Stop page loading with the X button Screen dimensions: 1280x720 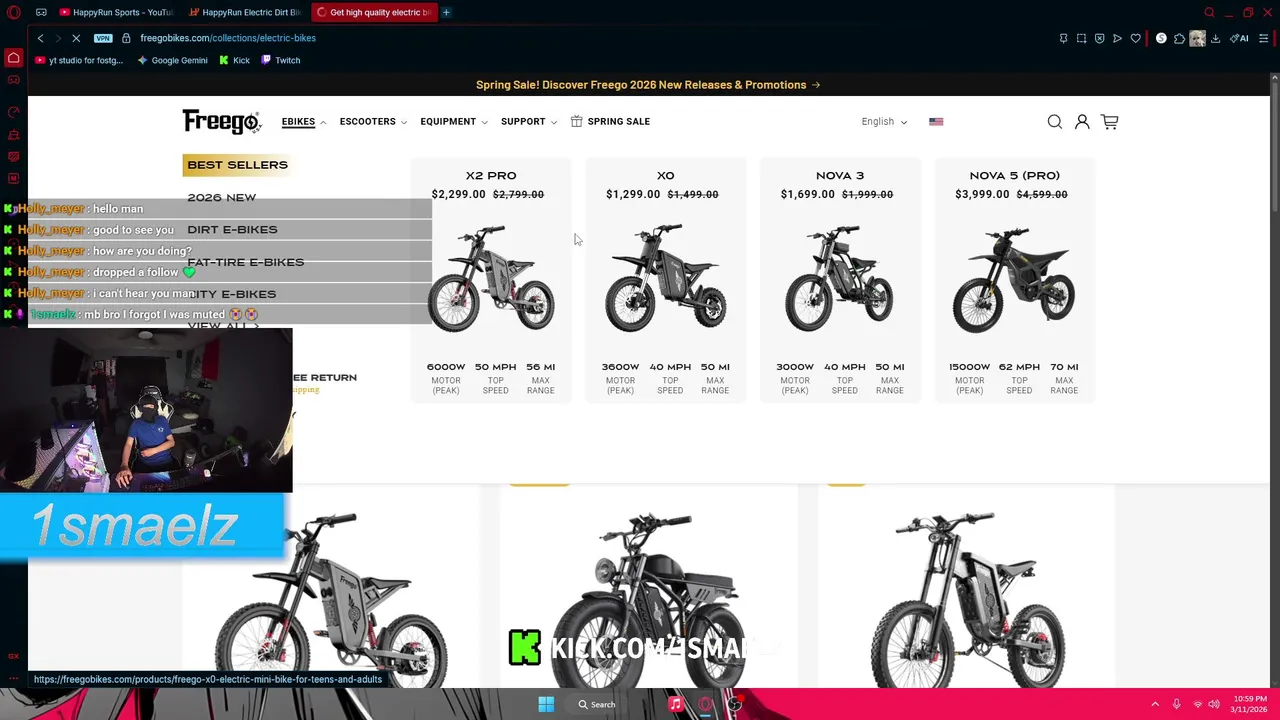[x=76, y=38]
